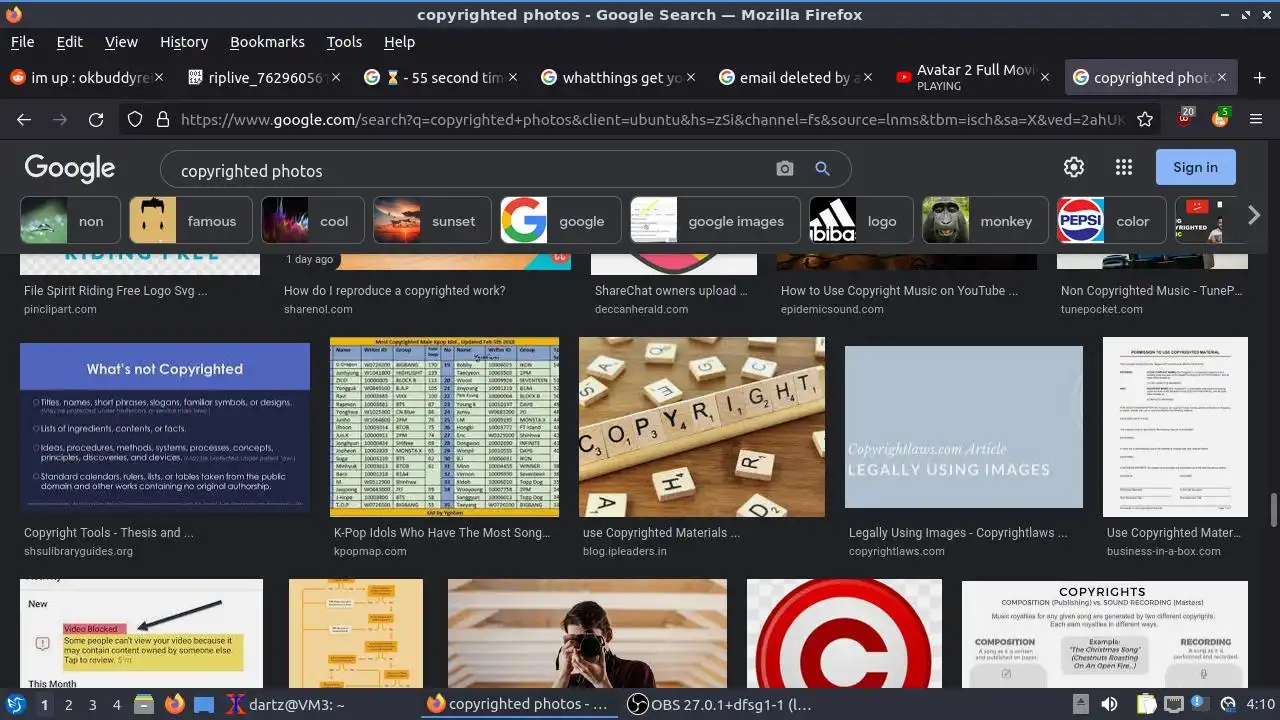Open the File menu
The height and width of the screenshot is (720, 1280).
pyautogui.click(x=22, y=42)
